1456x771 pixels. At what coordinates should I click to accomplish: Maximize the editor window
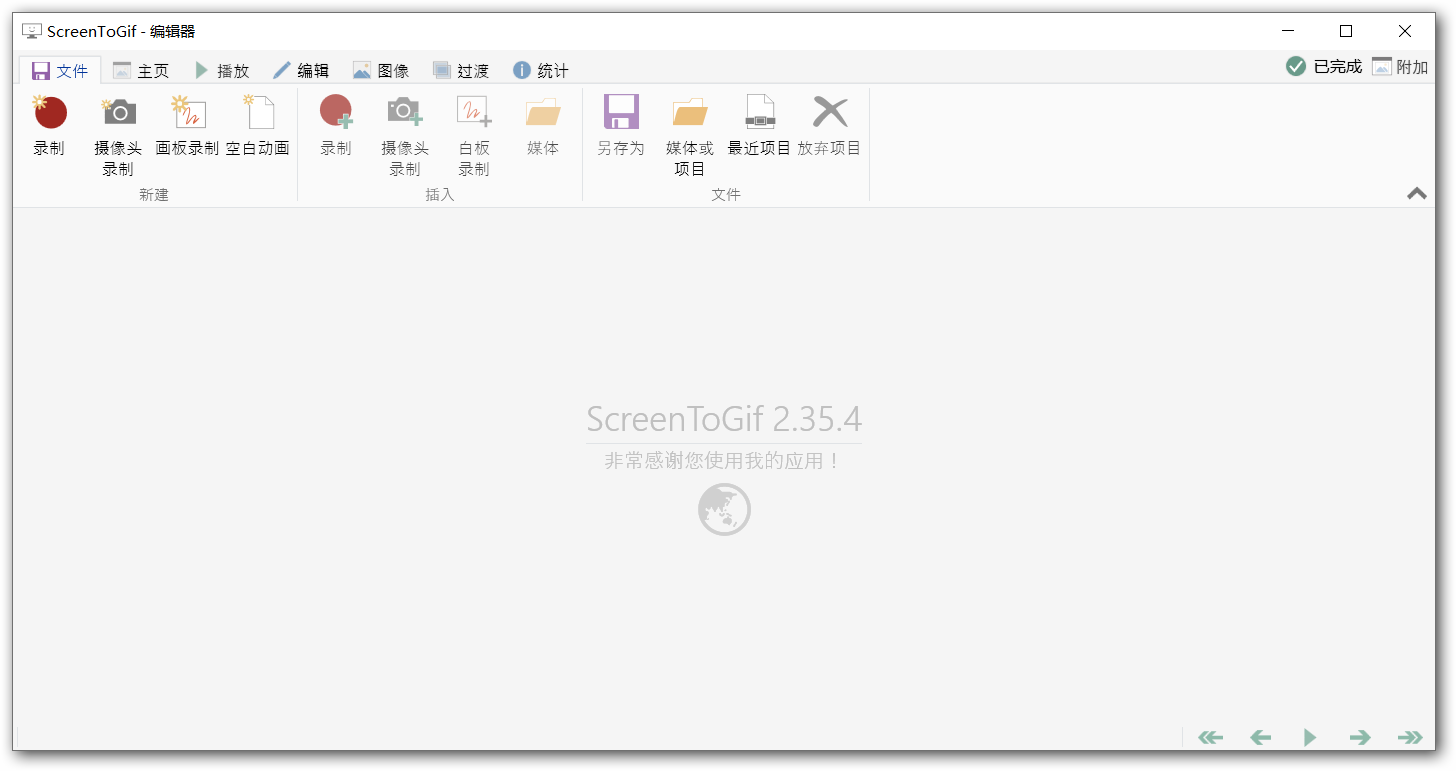pos(1346,31)
